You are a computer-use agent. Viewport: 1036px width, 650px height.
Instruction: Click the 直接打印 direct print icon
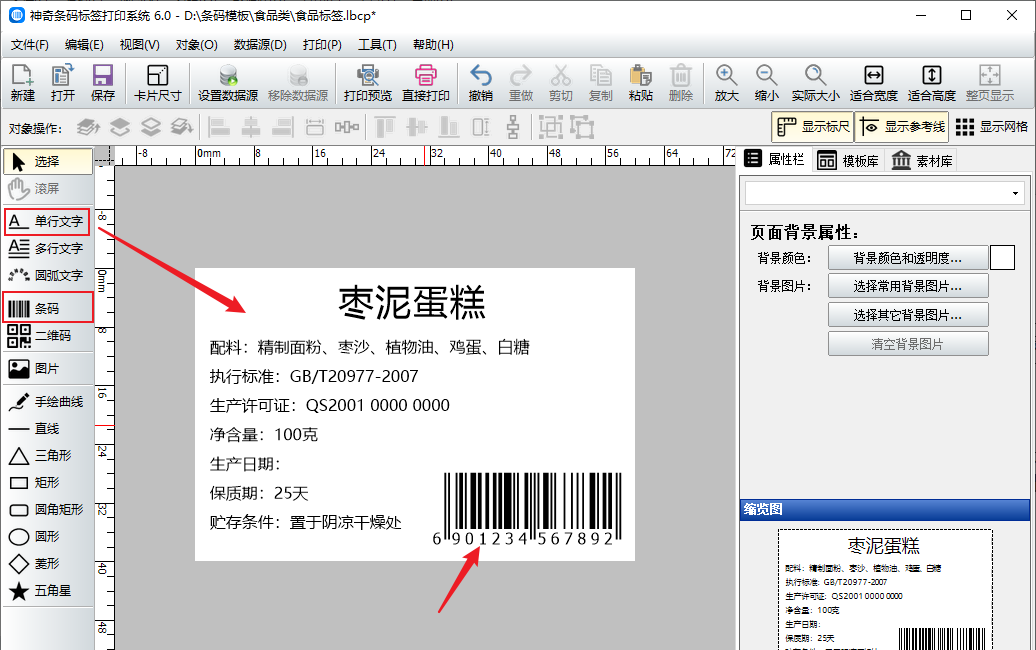pos(426,83)
